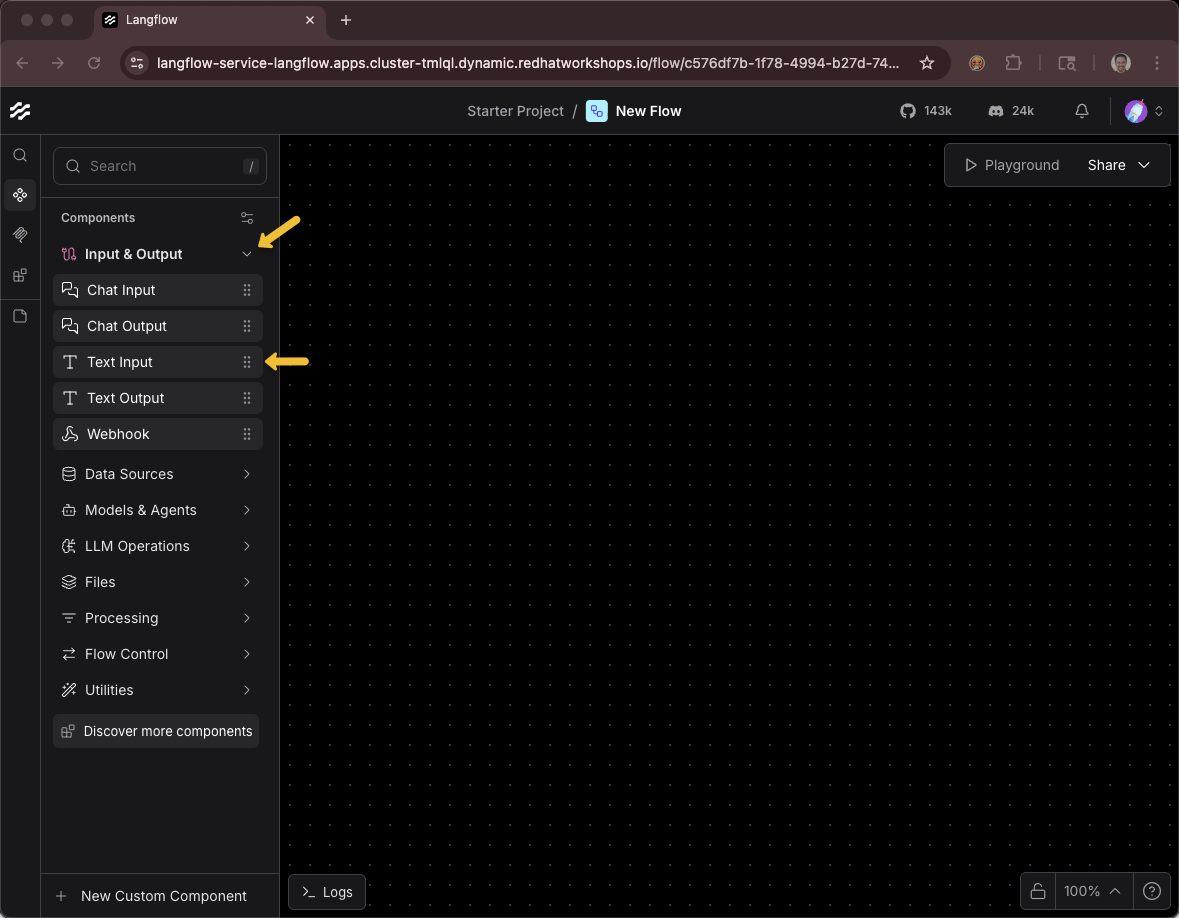Go to Starter Project via the breadcrumb
The width and height of the screenshot is (1179, 918).
(x=515, y=111)
